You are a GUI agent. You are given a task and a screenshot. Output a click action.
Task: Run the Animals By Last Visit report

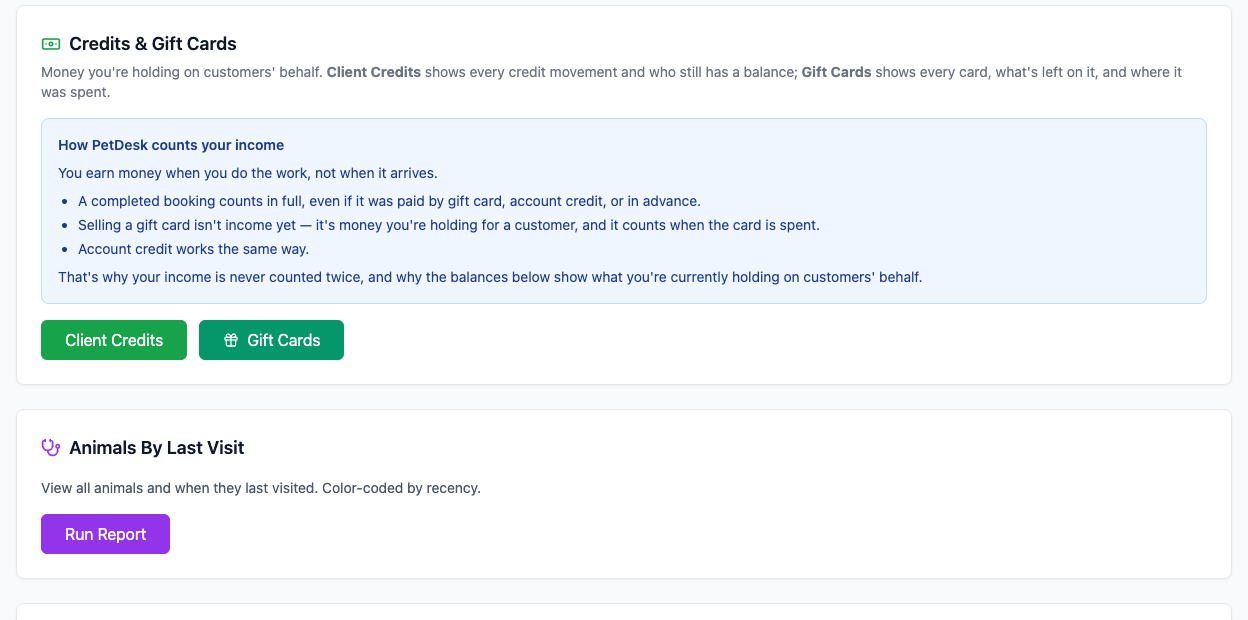pos(105,534)
